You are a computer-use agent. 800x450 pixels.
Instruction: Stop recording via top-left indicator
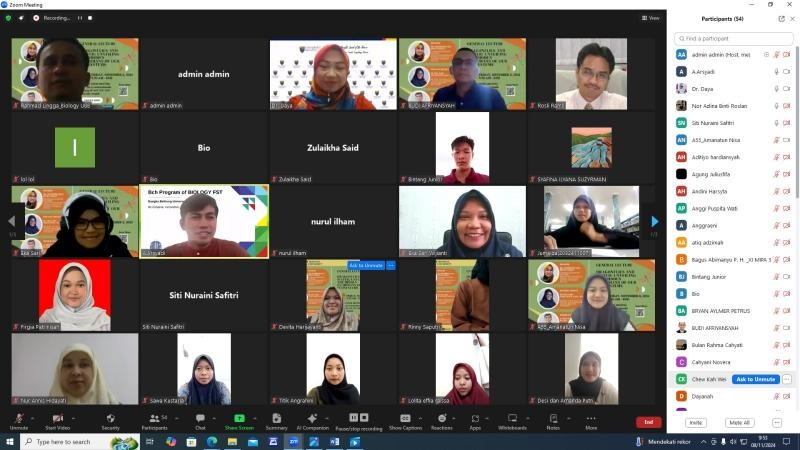[90, 18]
